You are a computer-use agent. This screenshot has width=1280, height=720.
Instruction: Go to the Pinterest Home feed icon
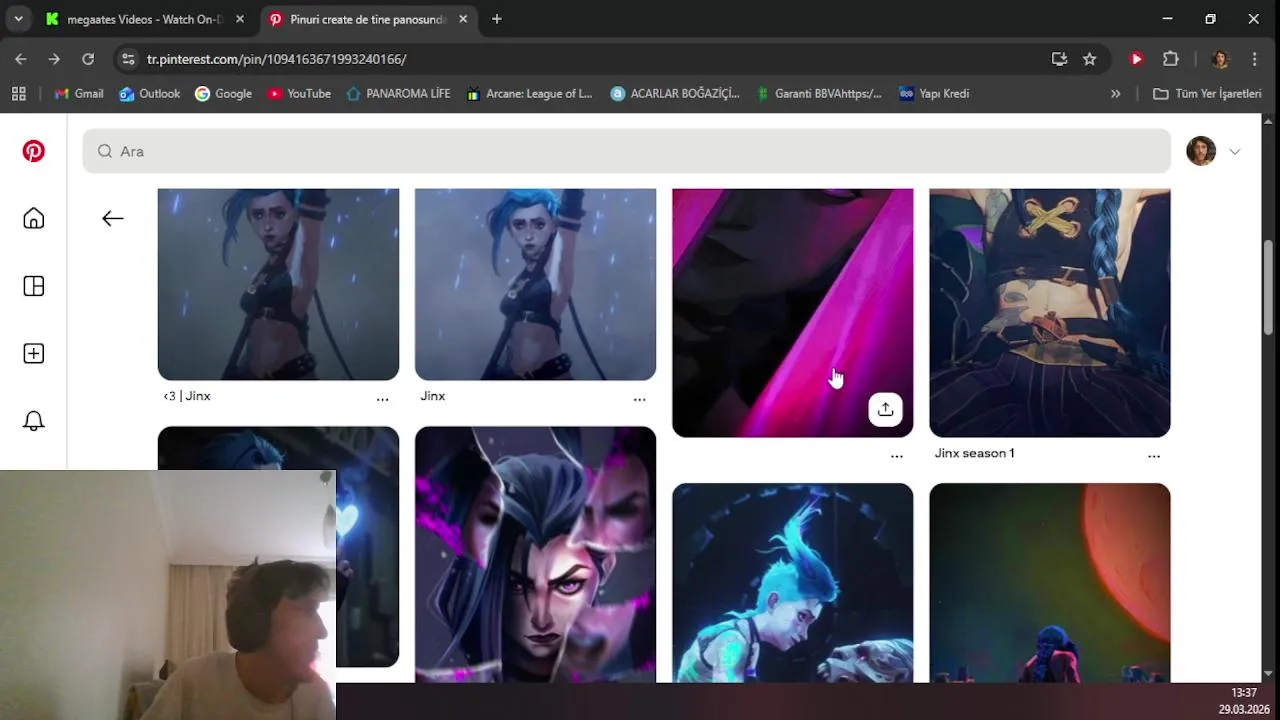(34, 219)
